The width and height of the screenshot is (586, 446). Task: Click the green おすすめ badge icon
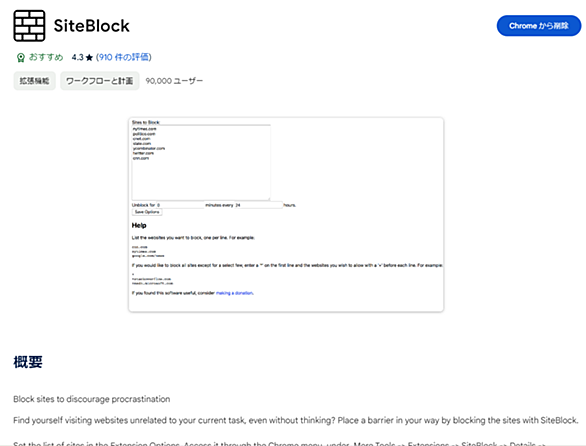point(21,58)
